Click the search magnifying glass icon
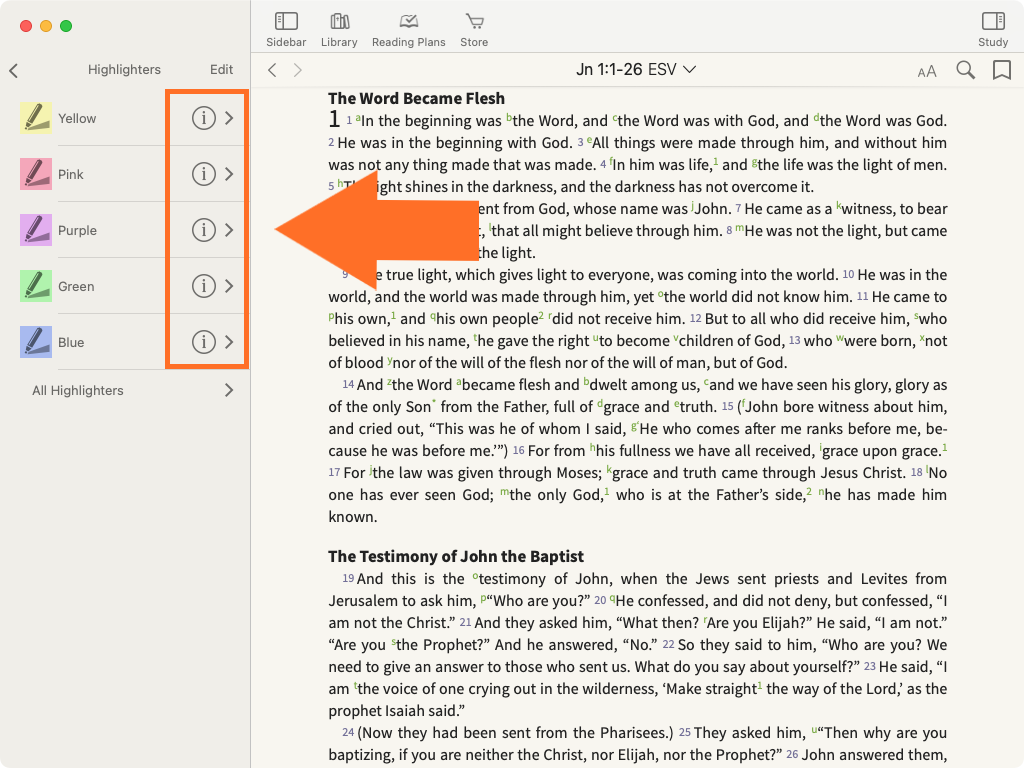The image size is (1024, 768). click(x=965, y=70)
